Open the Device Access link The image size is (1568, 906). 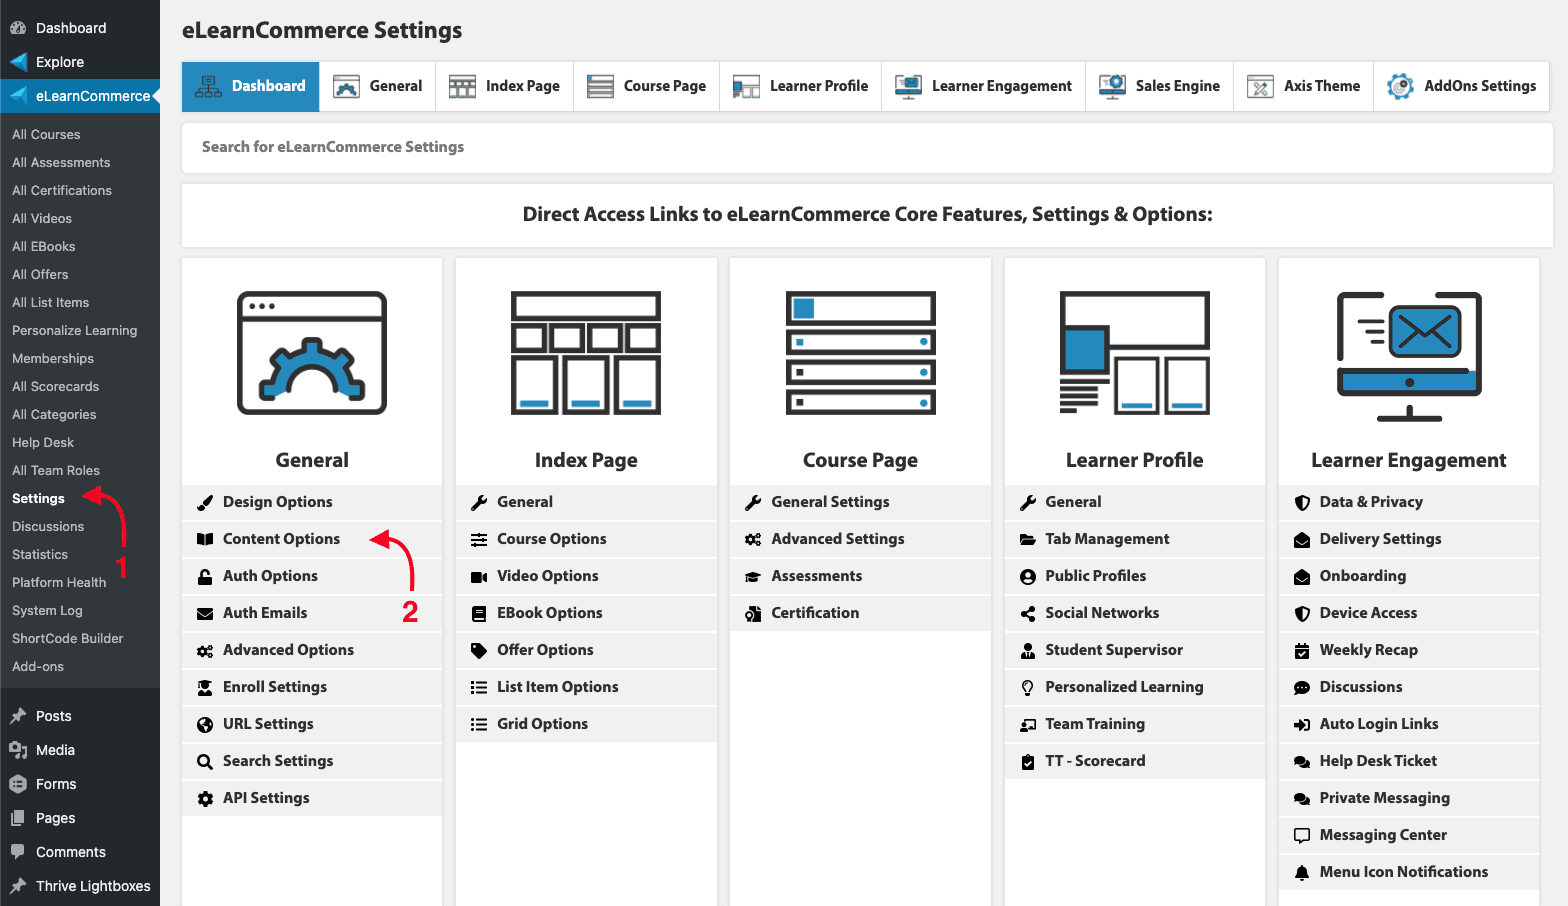click(x=1368, y=613)
